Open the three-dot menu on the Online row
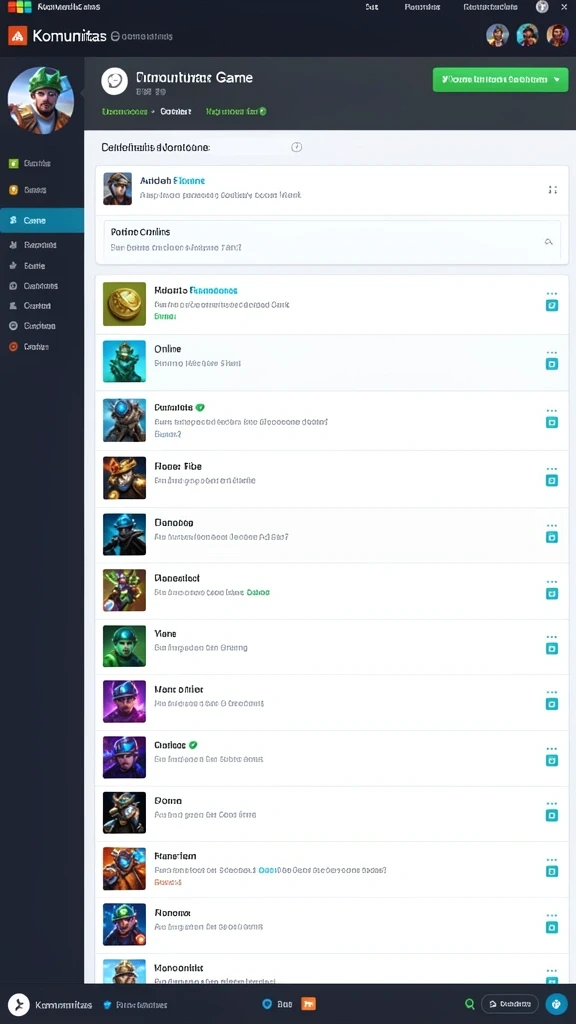Image resolution: width=576 pixels, height=1024 pixels. click(x=552, y=352)
